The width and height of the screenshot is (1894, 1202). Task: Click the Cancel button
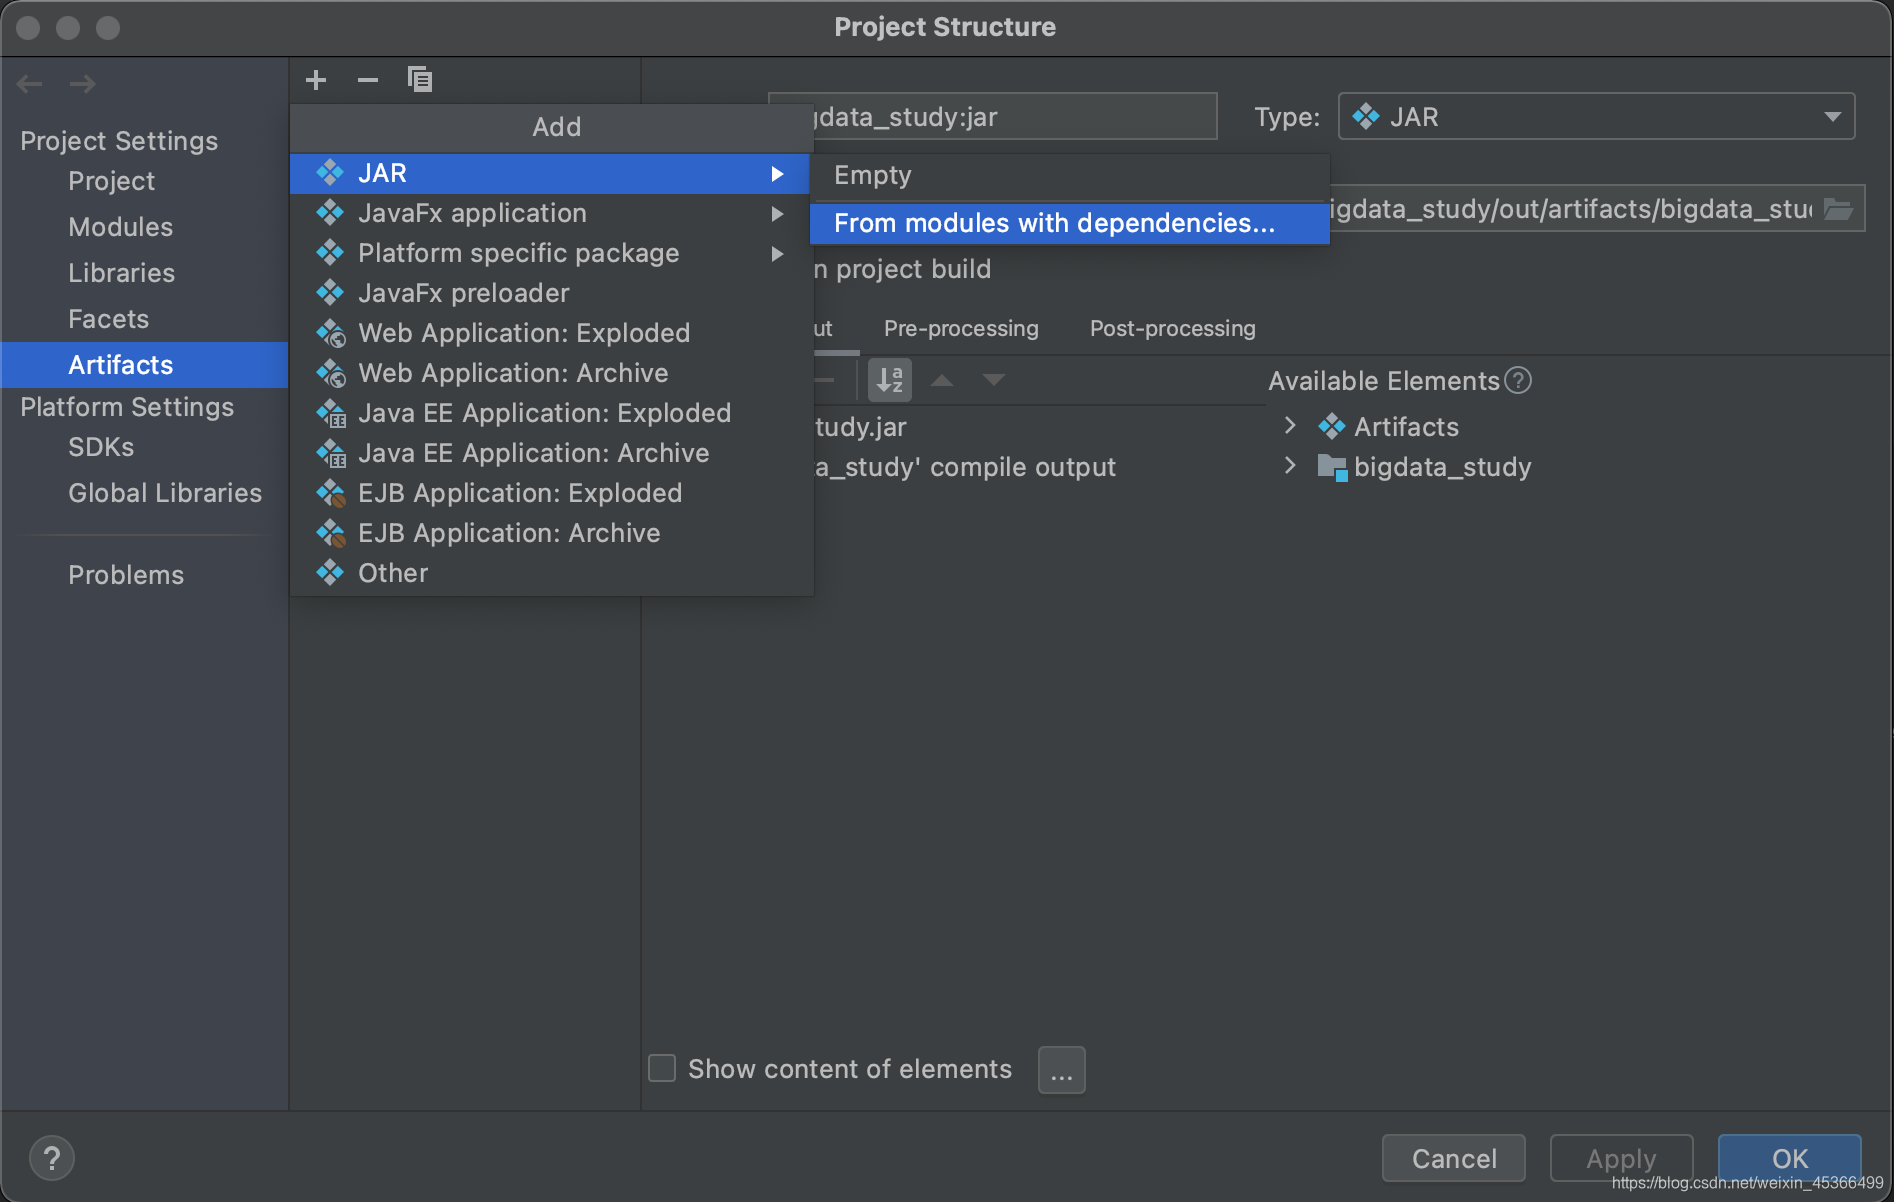[x=1454, y=1159]
